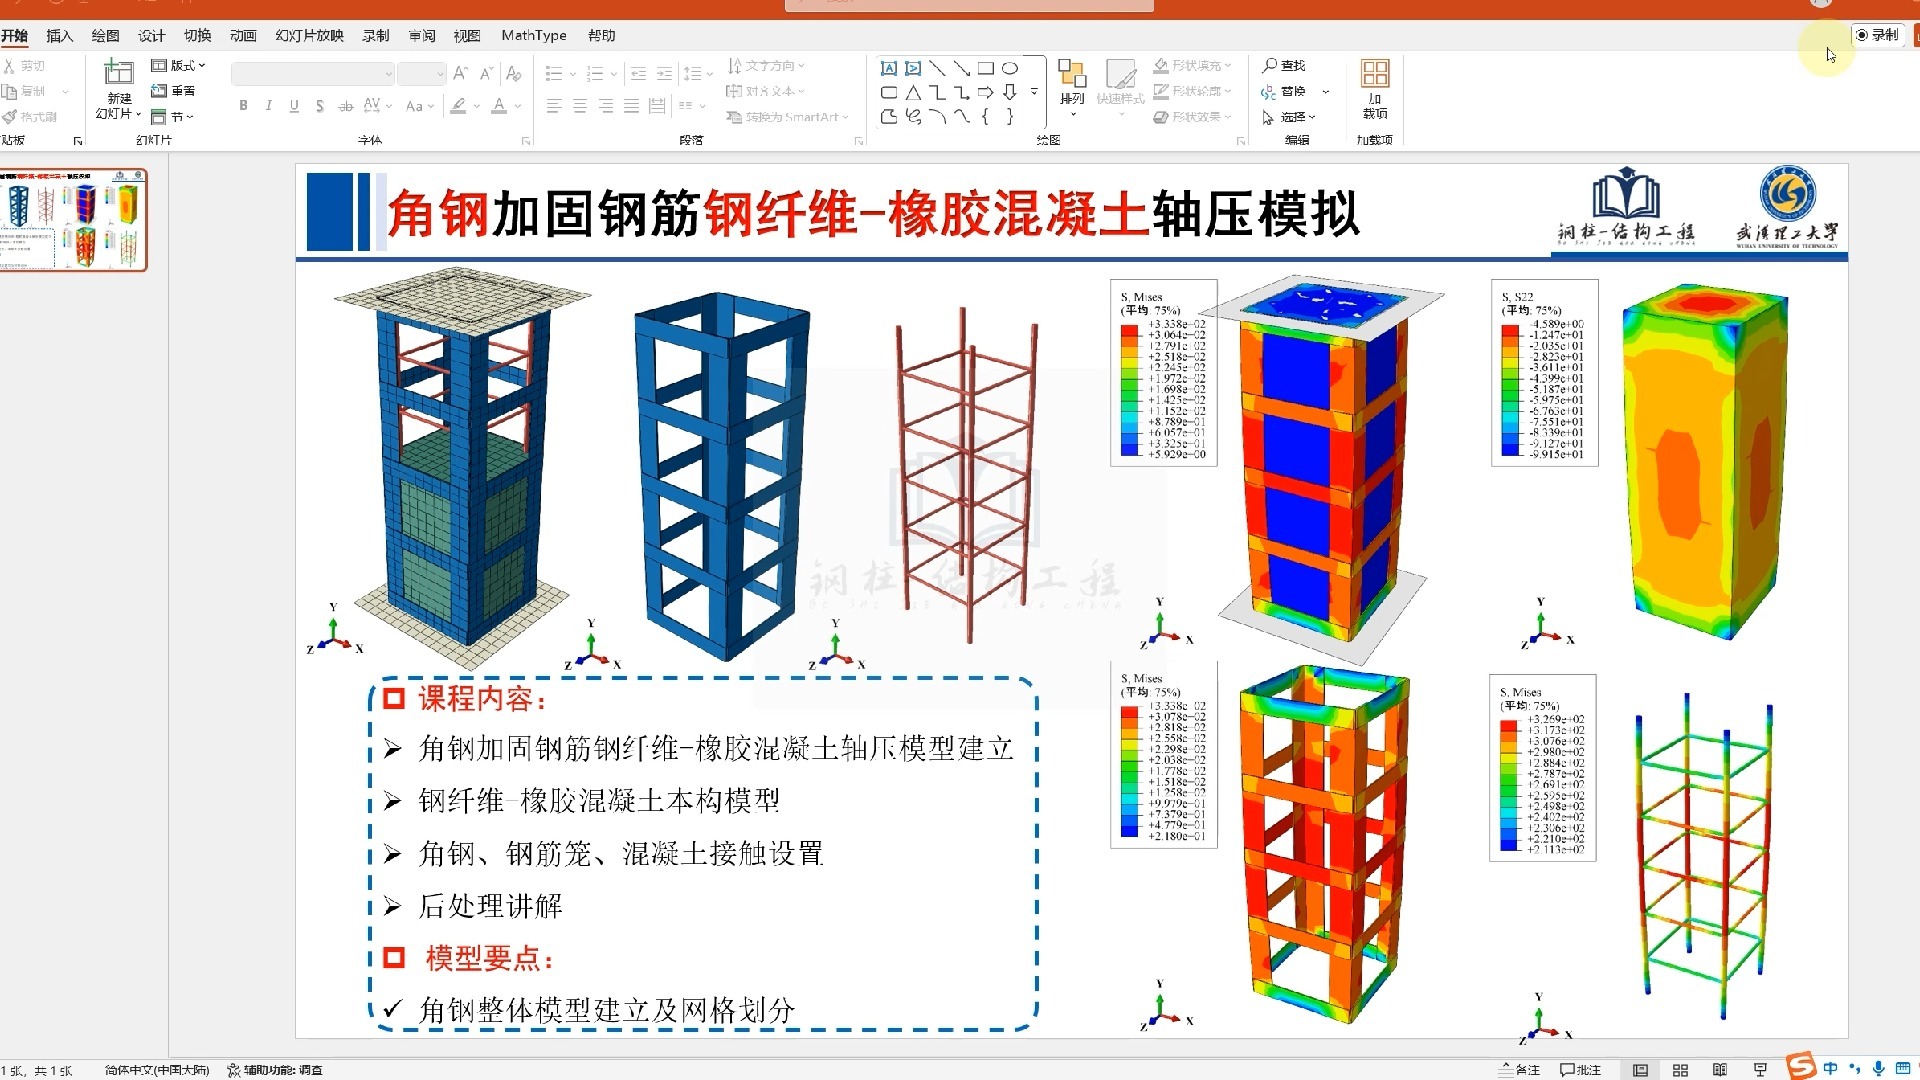Click the 批注 comments button in status bar

[1583, 1069]
